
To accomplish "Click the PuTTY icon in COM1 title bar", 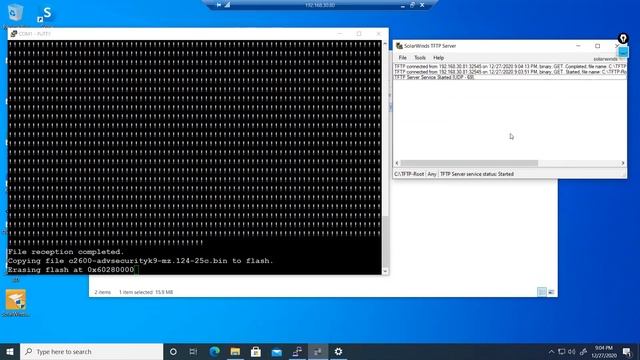I will (14, 34).
